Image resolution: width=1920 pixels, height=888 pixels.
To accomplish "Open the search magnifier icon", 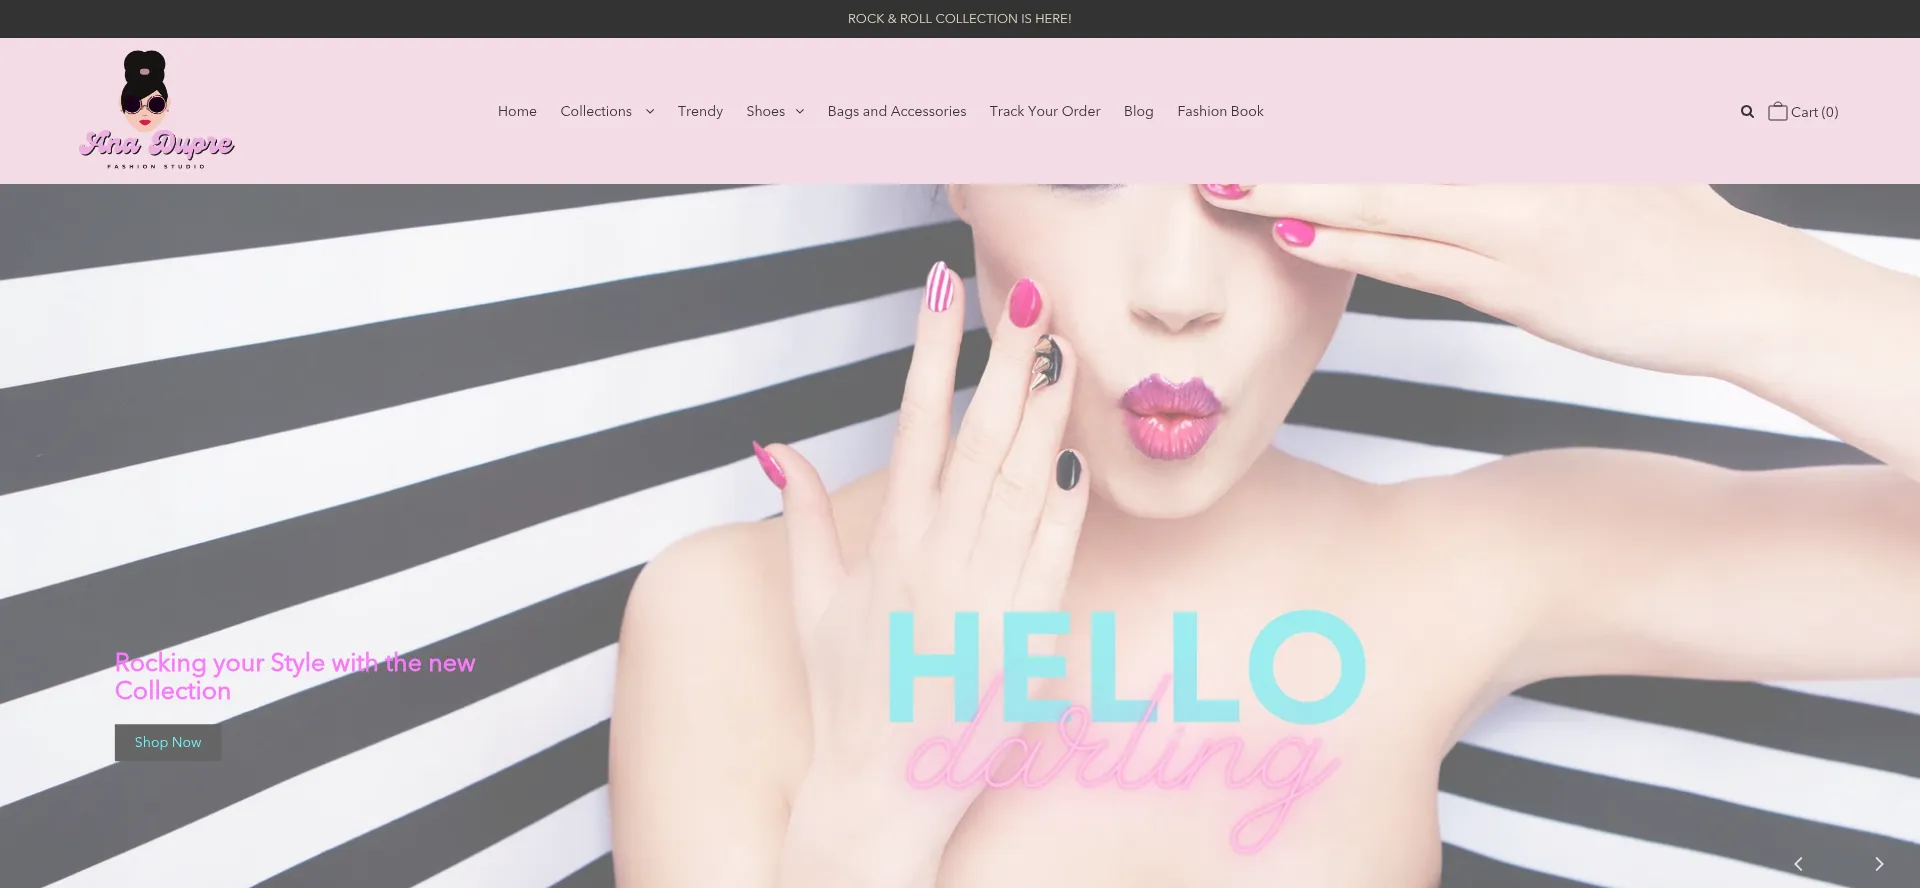I will [x=1747, y=112].
